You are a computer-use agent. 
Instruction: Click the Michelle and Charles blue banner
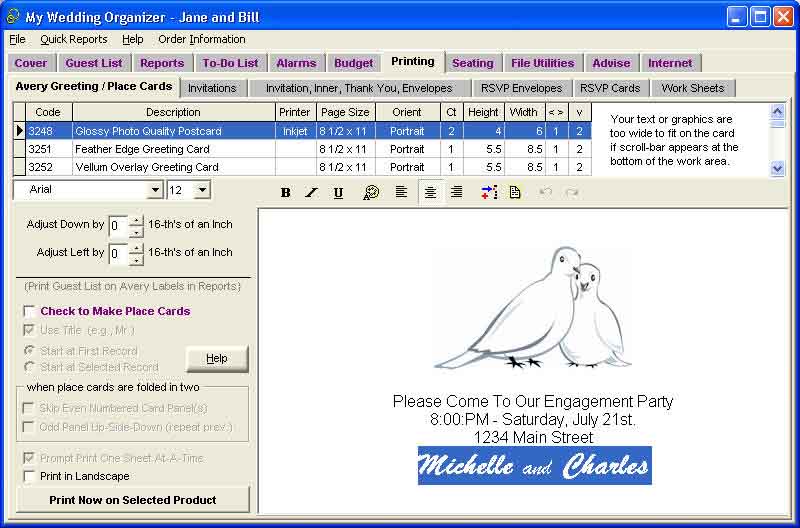pos(534,465)
